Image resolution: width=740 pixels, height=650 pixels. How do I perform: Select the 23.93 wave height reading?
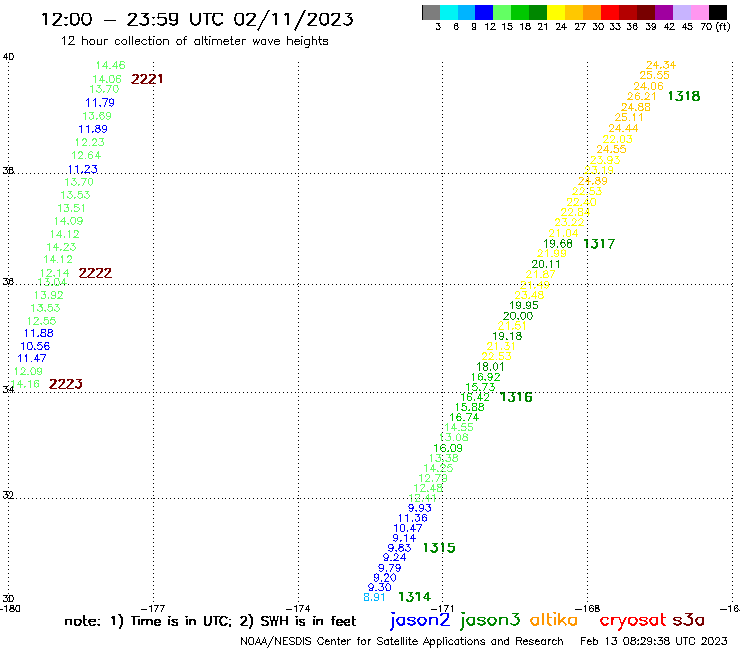click(x=605, y=160)
